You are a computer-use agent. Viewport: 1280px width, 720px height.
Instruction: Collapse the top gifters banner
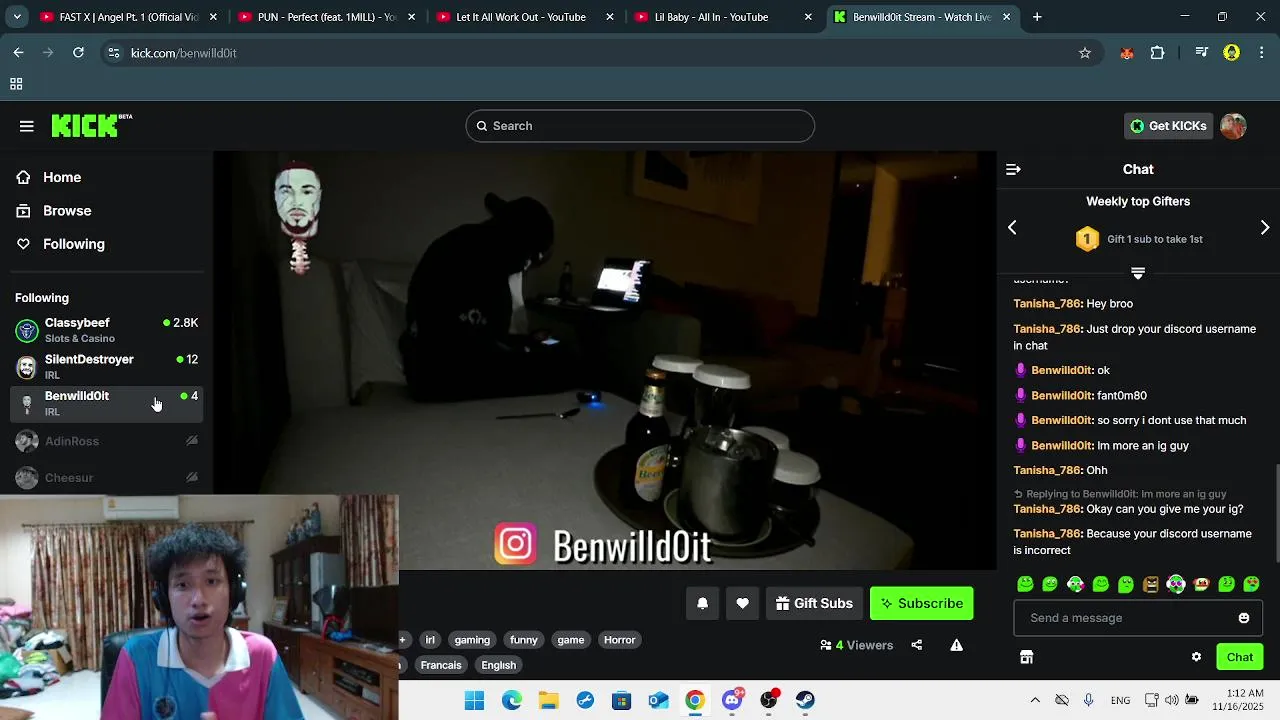click(1138, 272)
